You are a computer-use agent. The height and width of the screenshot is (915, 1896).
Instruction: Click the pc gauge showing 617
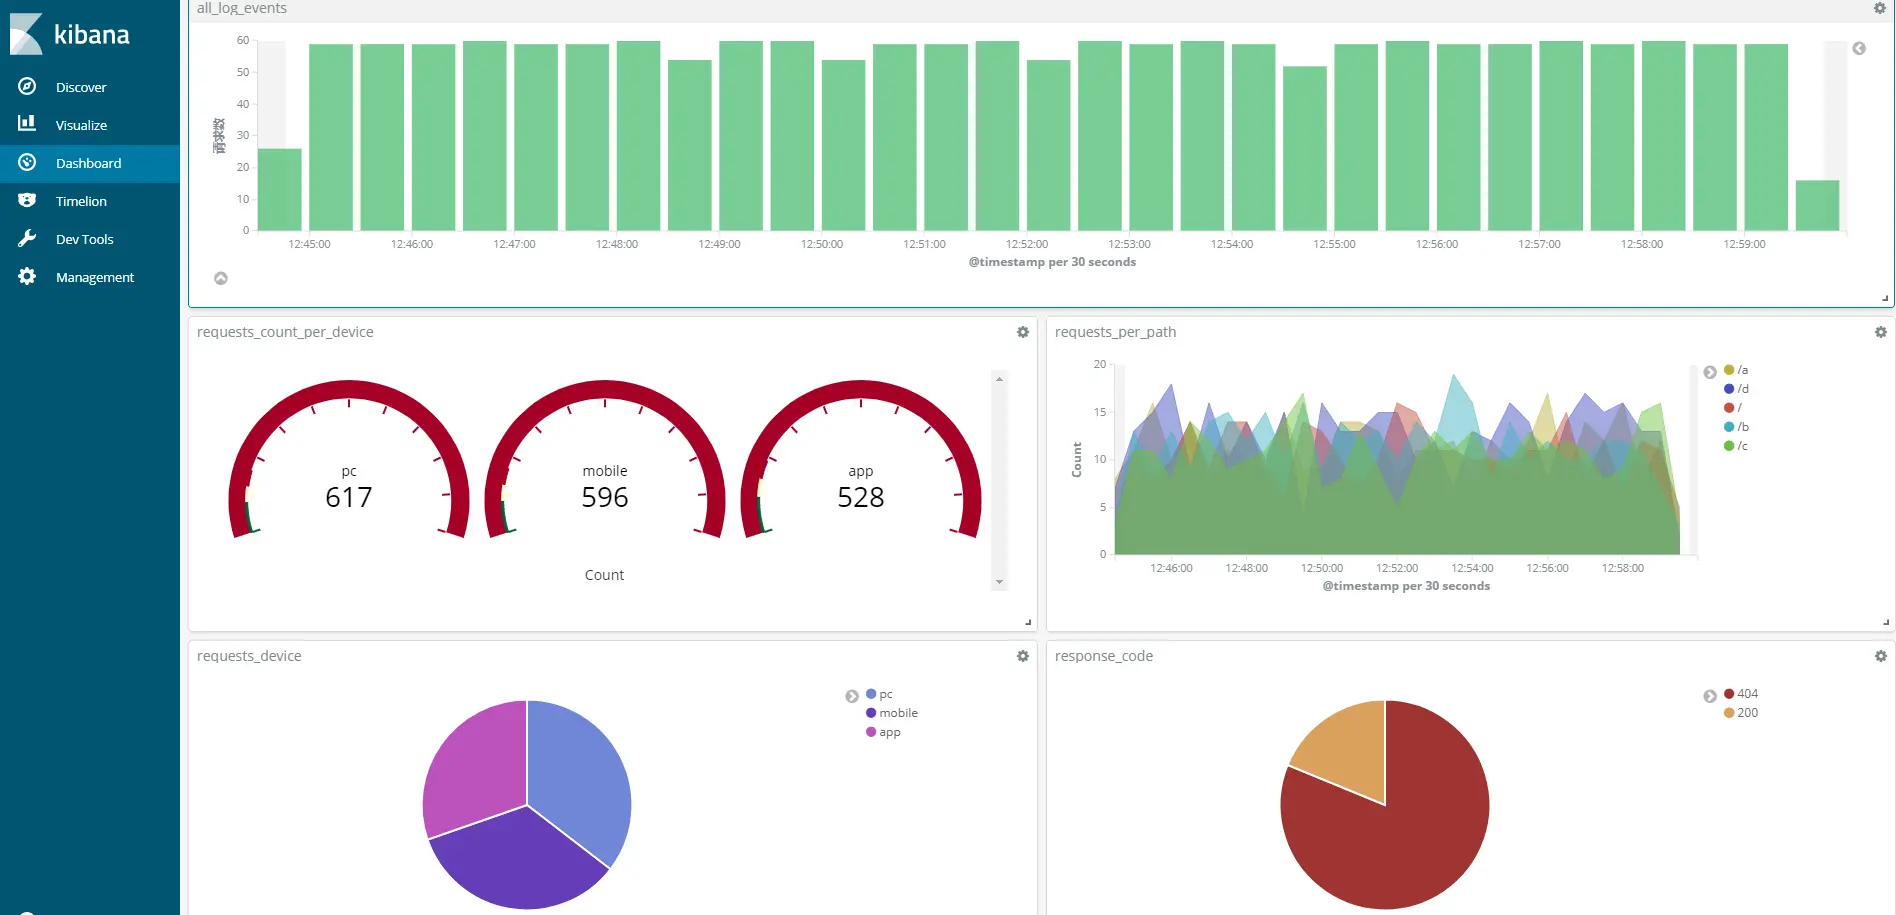pos(349,460)
